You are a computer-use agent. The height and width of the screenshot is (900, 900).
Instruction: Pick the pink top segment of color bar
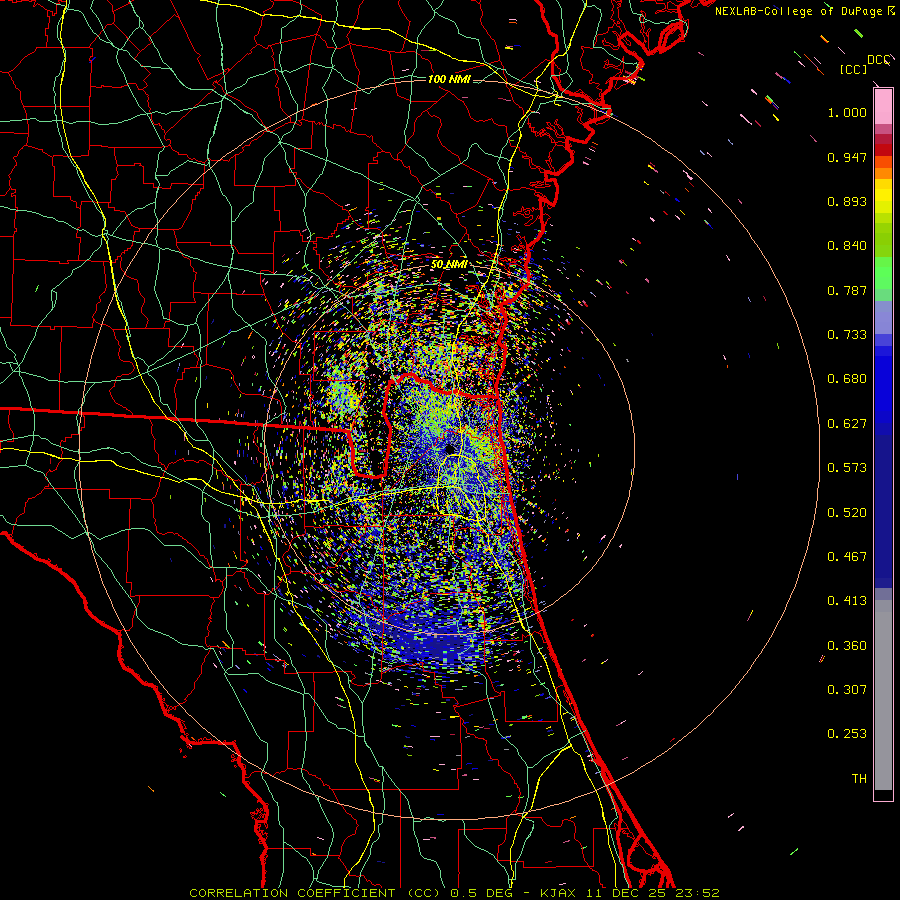(x=883, y=107)
